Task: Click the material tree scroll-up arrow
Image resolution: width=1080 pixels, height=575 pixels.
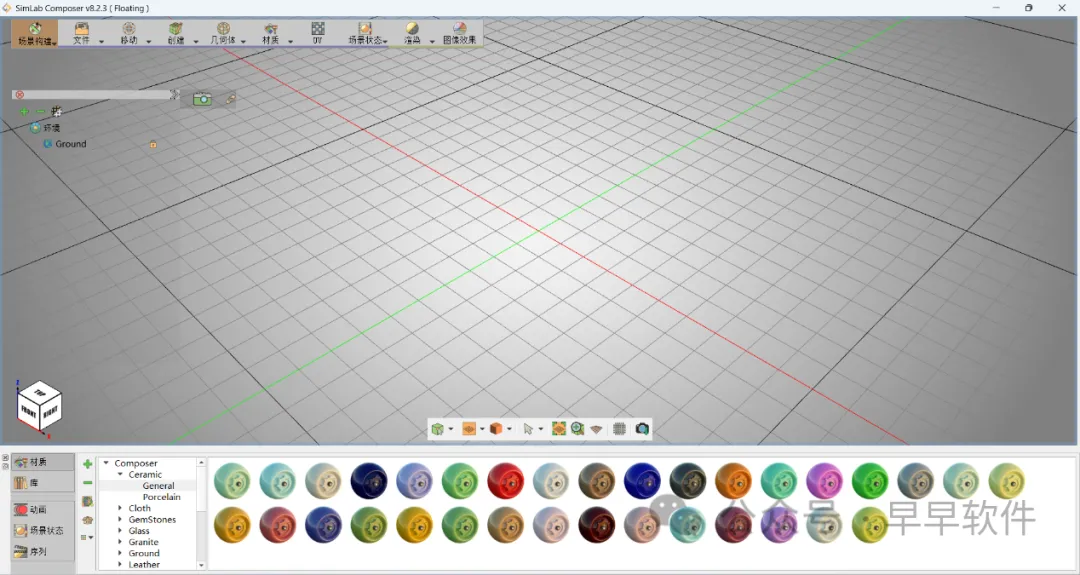Action: (201, 462)
